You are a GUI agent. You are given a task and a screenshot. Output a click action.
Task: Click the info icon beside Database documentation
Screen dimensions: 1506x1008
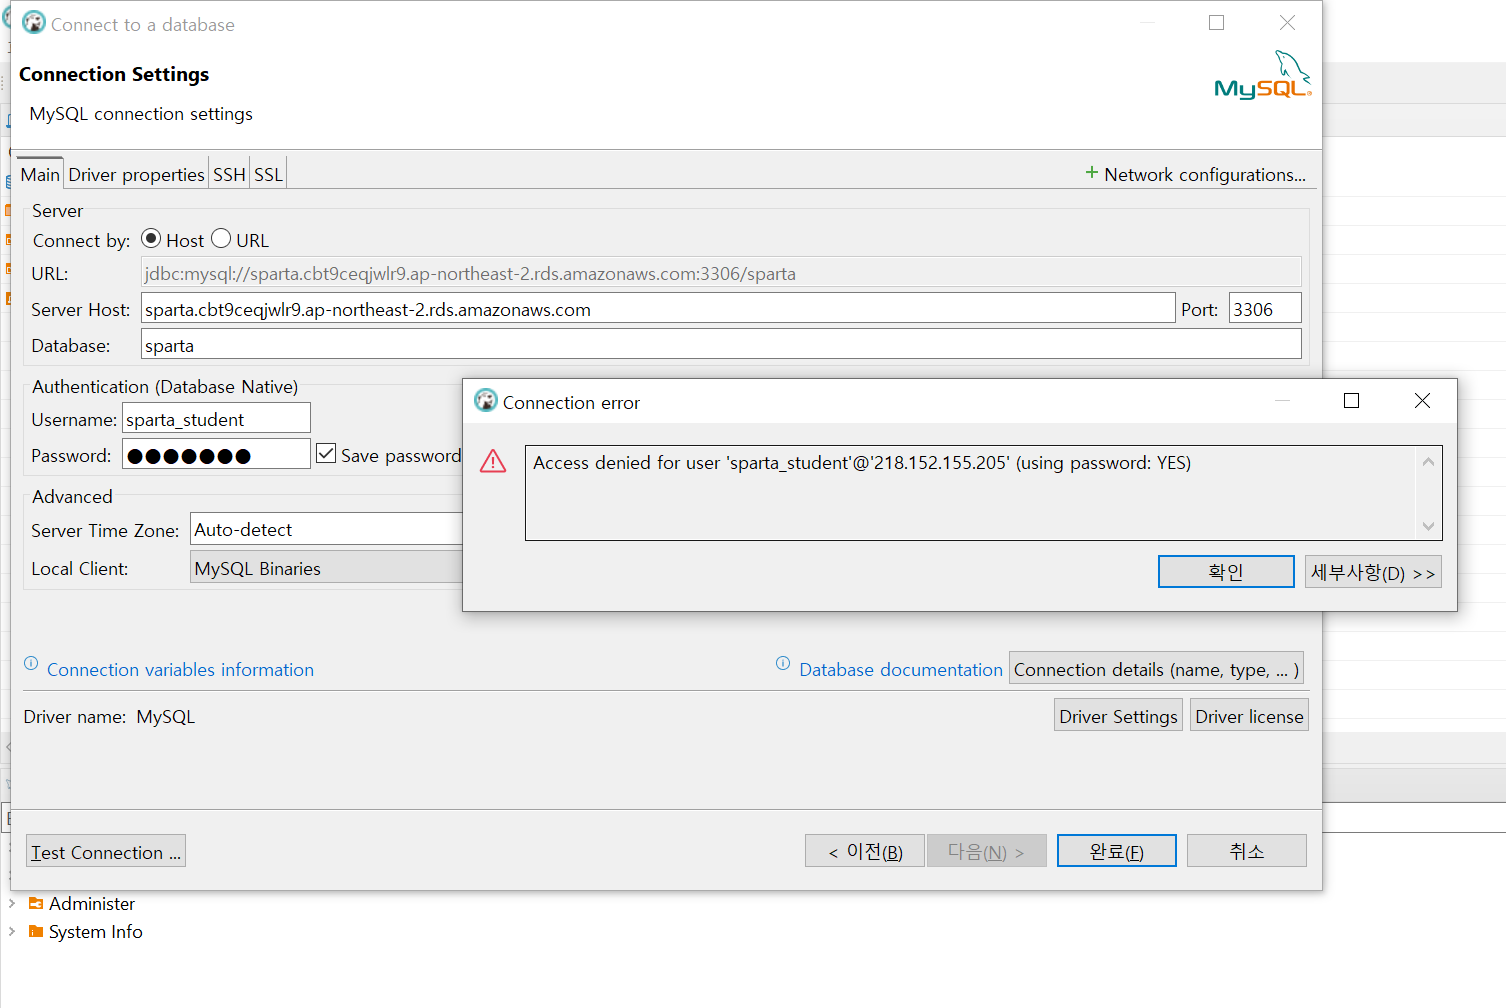tap(783, 664)
